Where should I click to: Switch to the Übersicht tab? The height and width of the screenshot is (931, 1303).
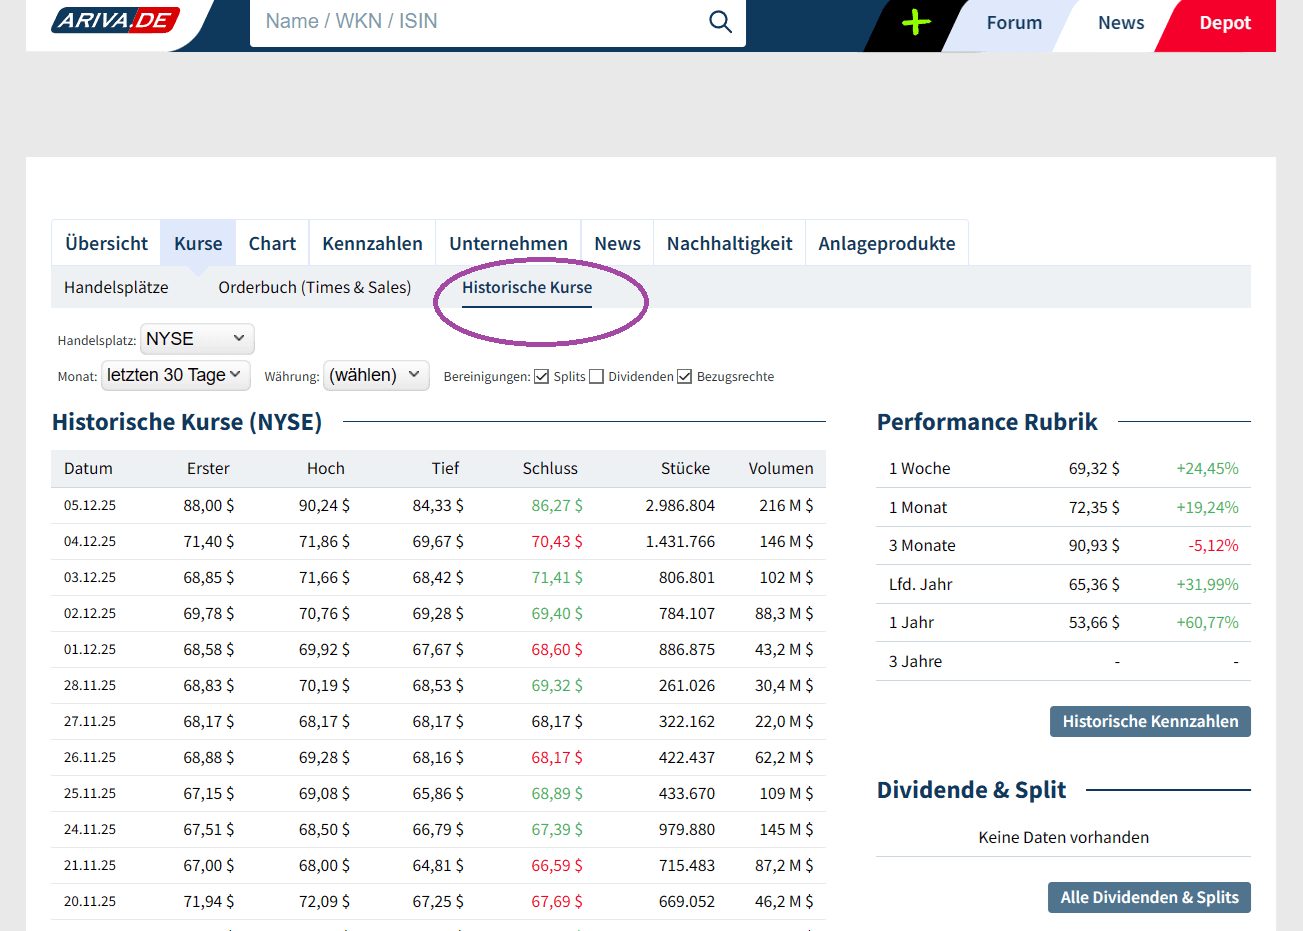106,243
